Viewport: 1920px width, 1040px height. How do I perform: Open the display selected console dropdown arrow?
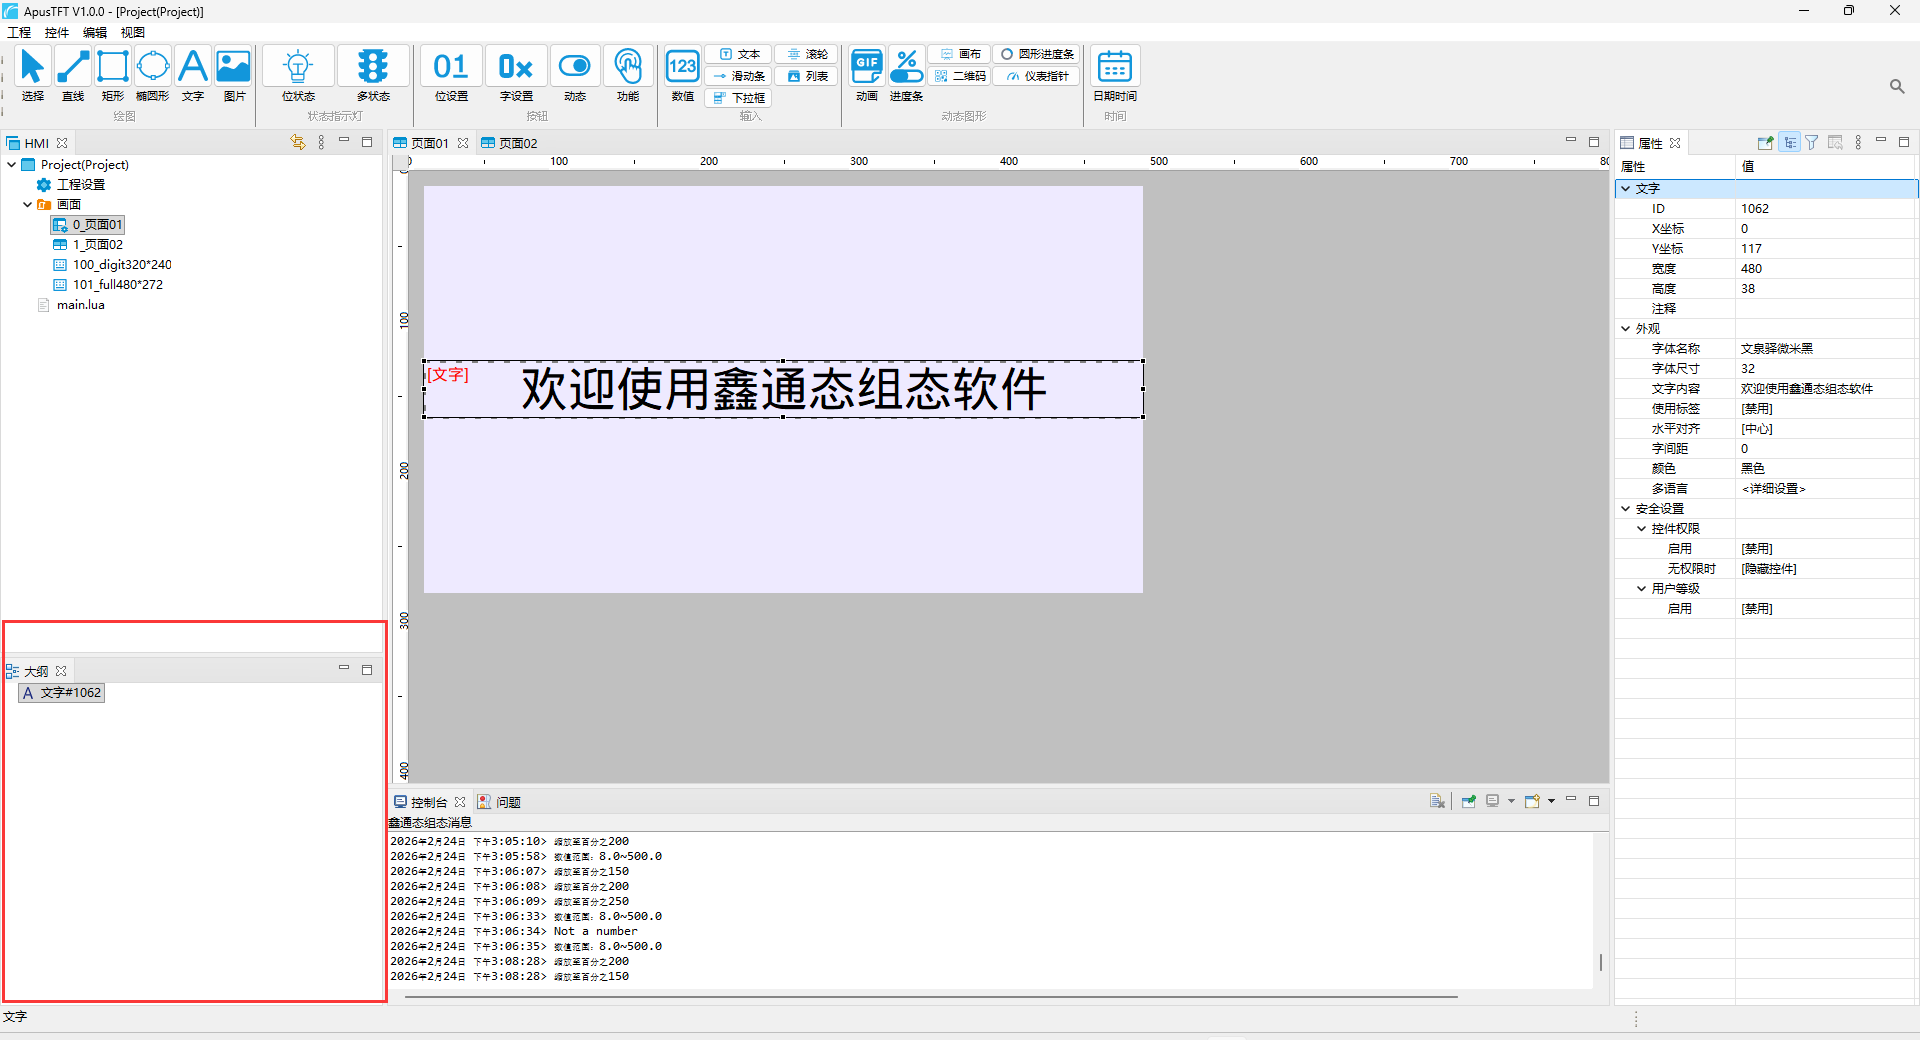pos(1511,801)
